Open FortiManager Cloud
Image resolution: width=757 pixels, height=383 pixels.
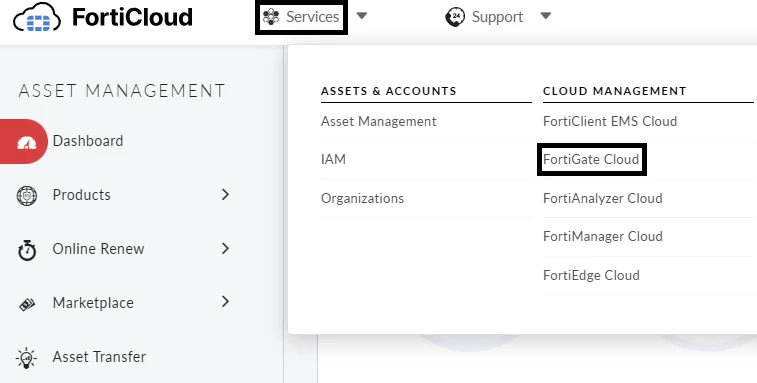(x=603, y=237)
